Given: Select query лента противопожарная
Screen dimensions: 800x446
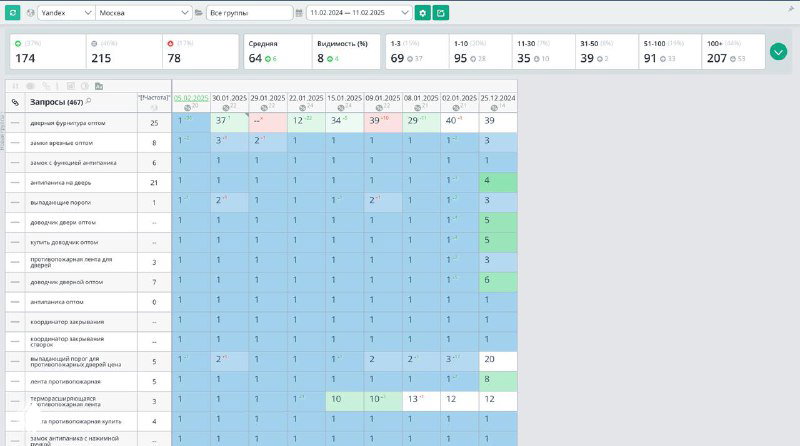Looking at the screenshot, I should point(65,382).
